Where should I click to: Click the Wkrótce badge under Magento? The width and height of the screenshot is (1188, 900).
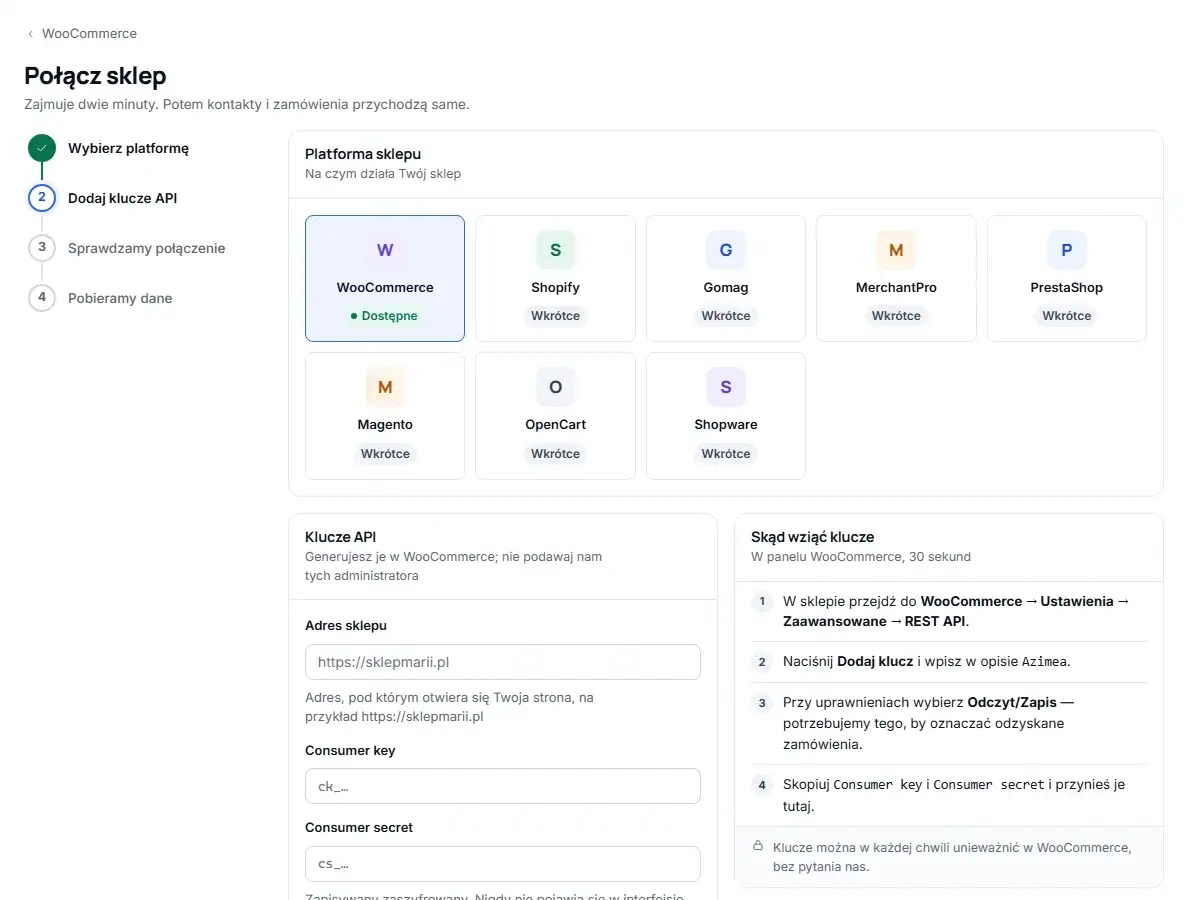tap(385, 454)
